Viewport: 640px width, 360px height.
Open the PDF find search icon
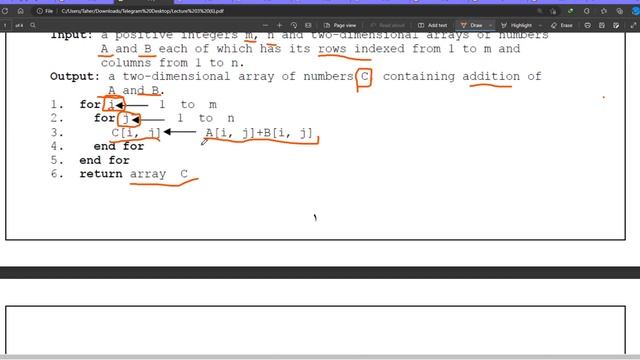tap(33, 25)
